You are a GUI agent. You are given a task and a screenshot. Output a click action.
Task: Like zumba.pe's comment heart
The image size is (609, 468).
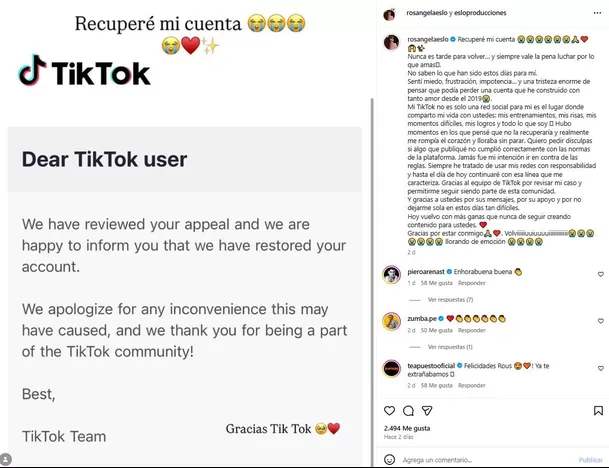pyautogui.click(x=600, y=321)
